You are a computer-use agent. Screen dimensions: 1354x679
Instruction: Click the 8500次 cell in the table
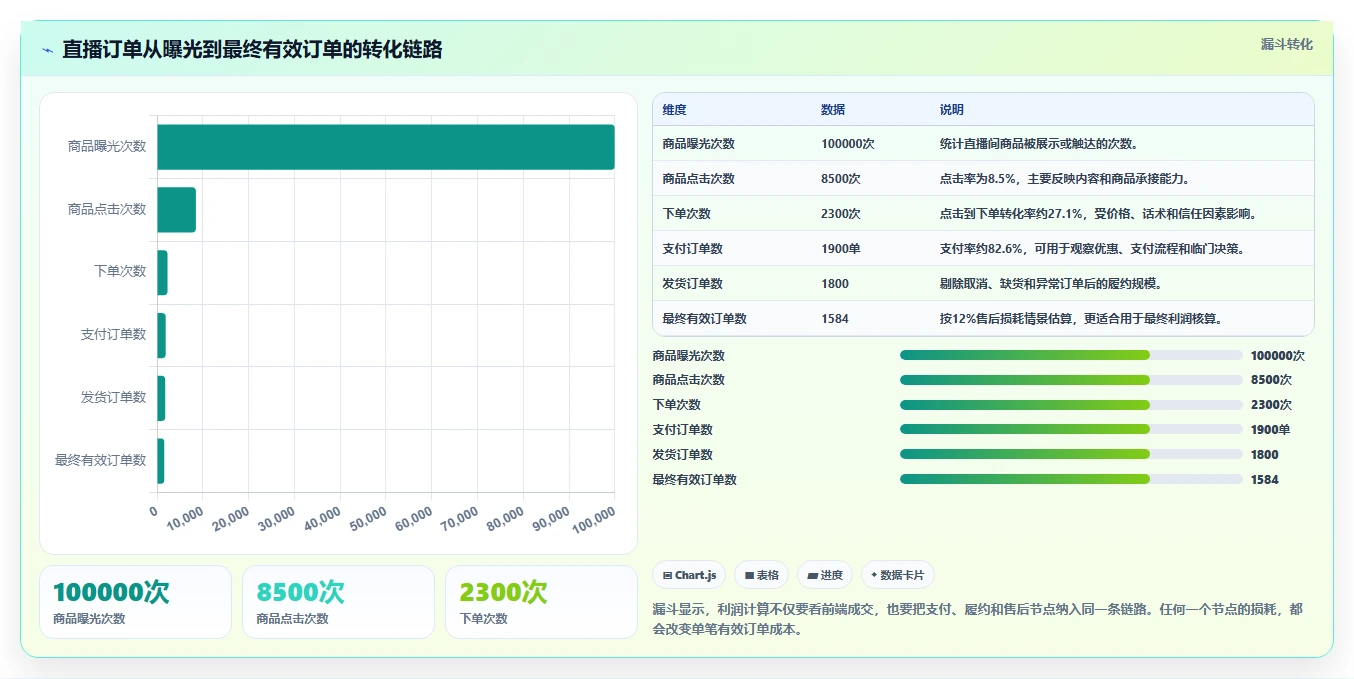(841, 179)
